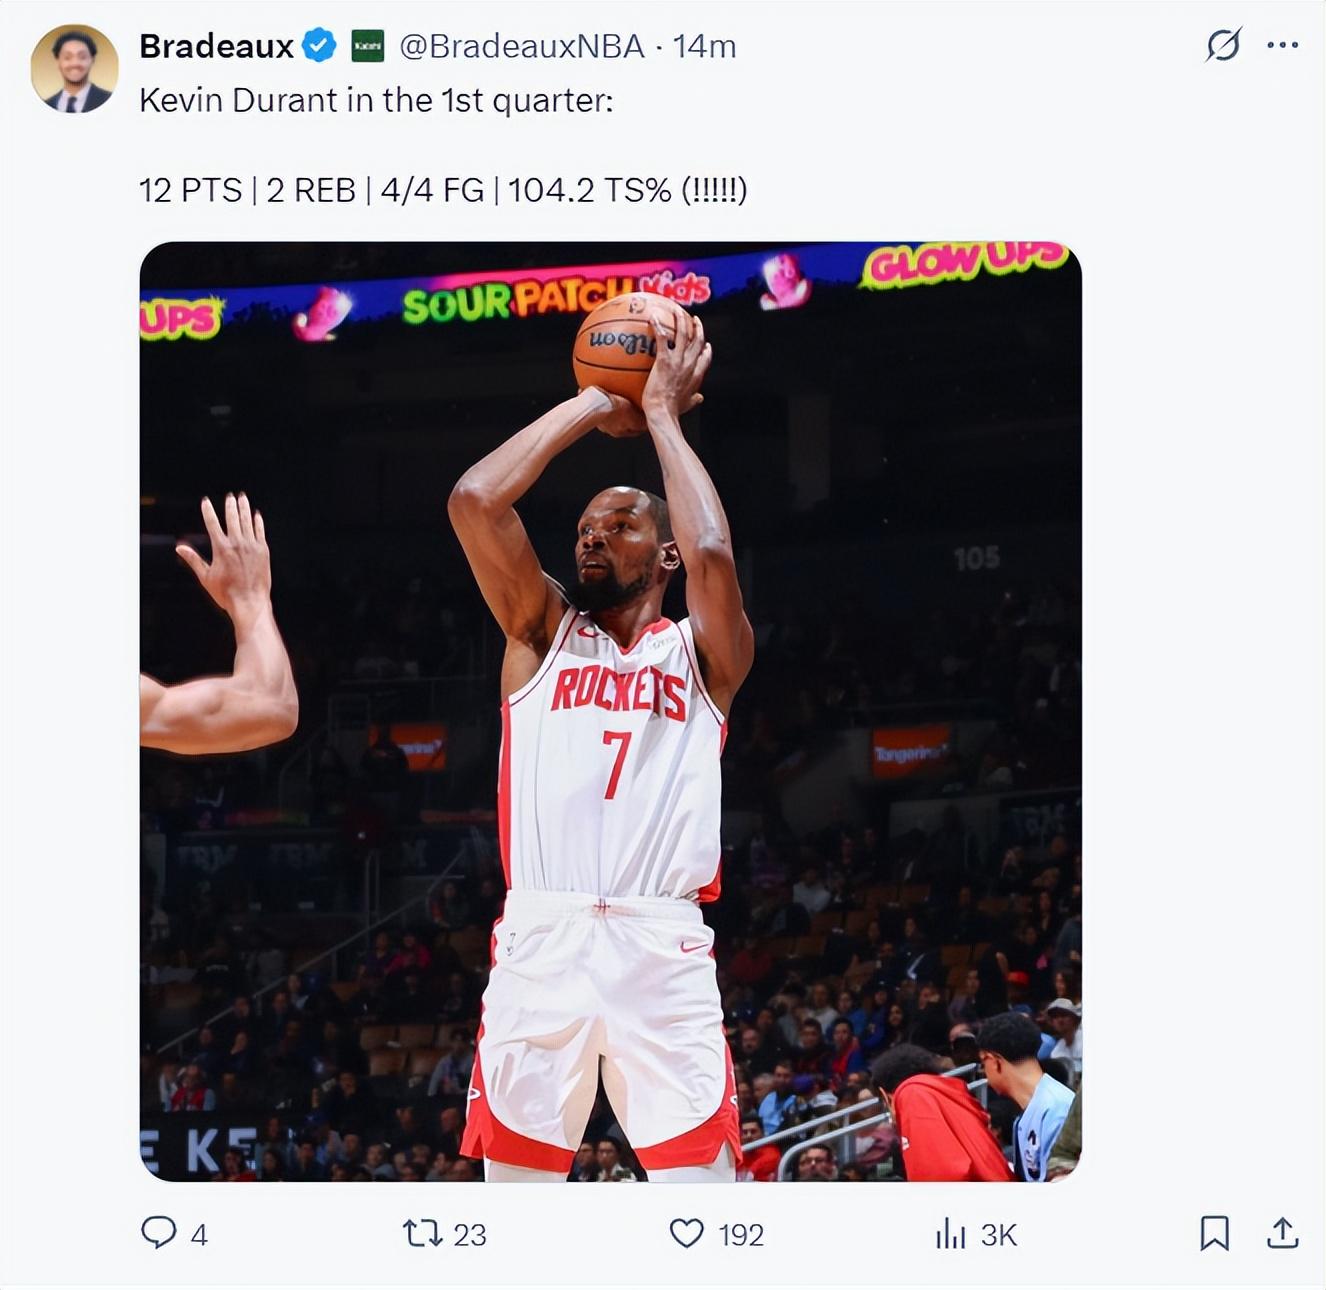Viewport: 1326px width, 1290px height.
Task: Open the Kevin Durant Rockets photo
Action: [610, 711]
